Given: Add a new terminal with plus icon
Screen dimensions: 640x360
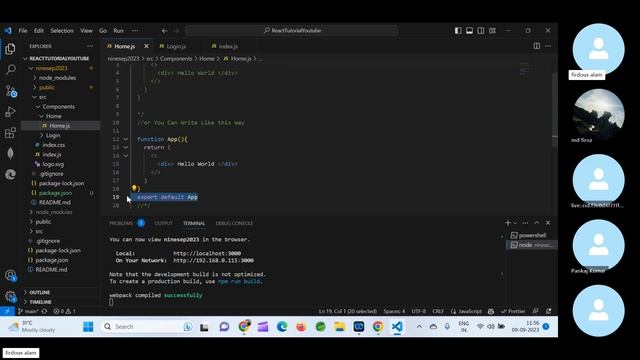Looking at the screenshot, I should point(507,223).
